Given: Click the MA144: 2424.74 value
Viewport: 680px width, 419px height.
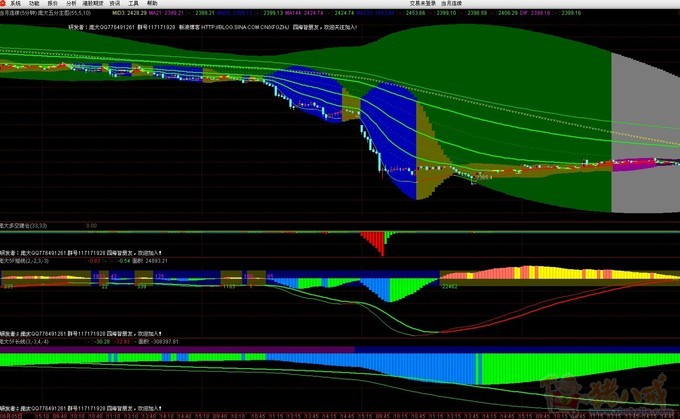Looking at the screenshot, I should pos(304,13).
